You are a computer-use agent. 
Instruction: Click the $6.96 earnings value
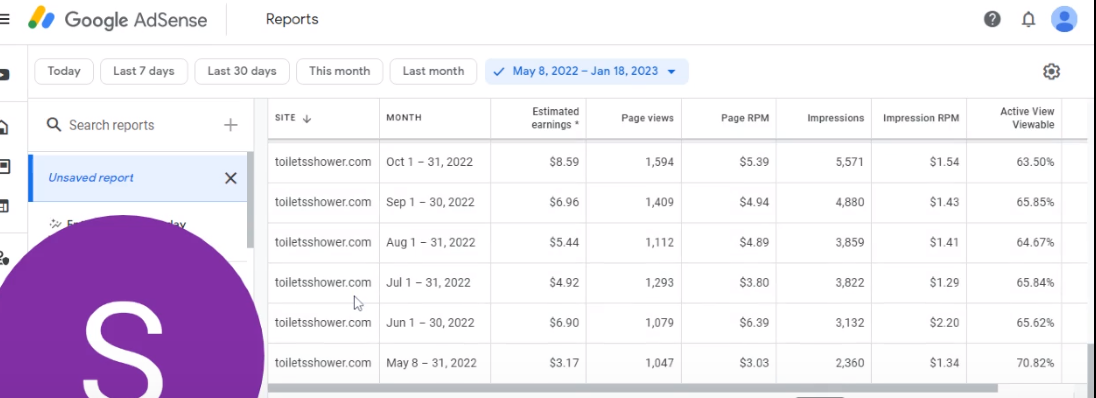pyautogui.click(x=564, y=202)
